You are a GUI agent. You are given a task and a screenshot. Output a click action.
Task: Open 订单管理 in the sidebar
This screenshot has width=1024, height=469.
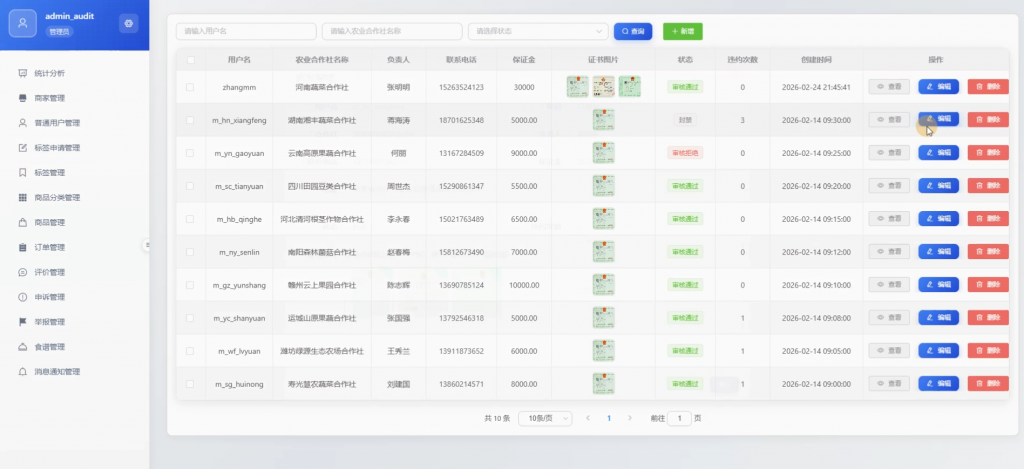pos(50,247)
